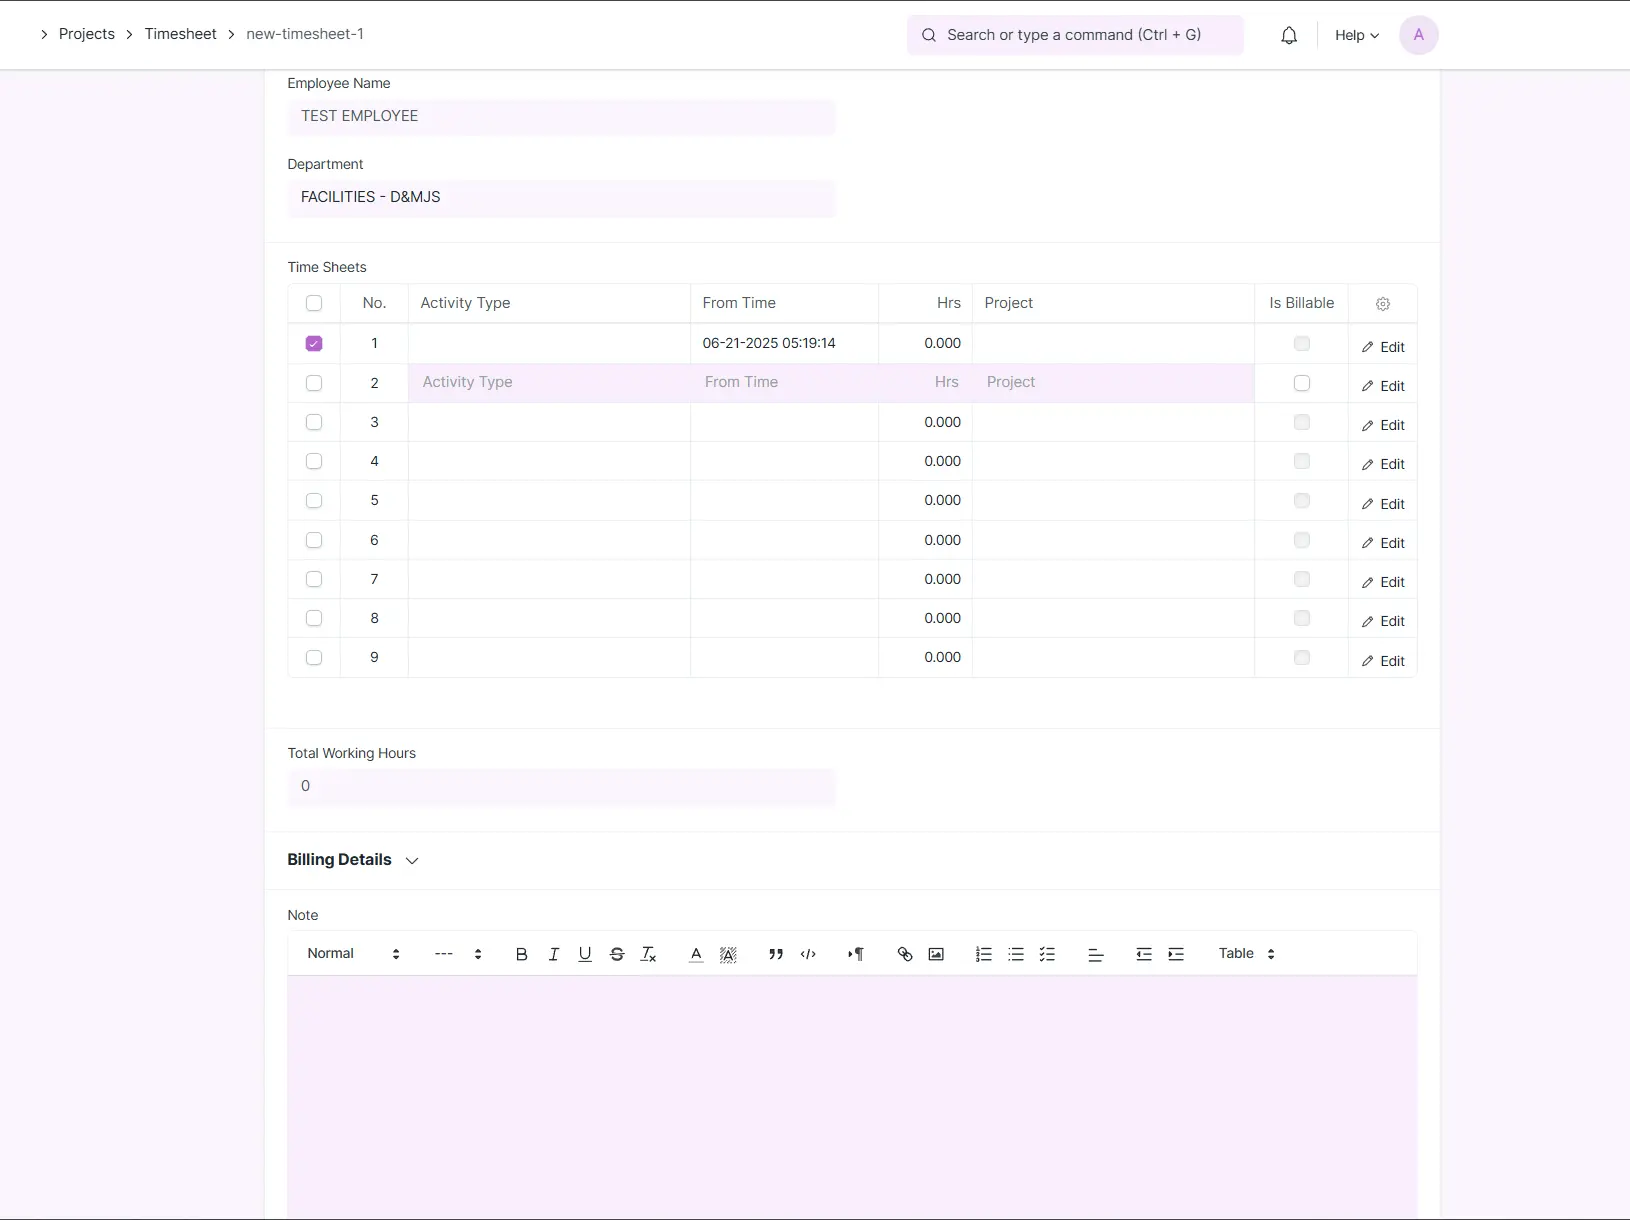
Task: Open the Help menu
Action: tap(1356, 34)
